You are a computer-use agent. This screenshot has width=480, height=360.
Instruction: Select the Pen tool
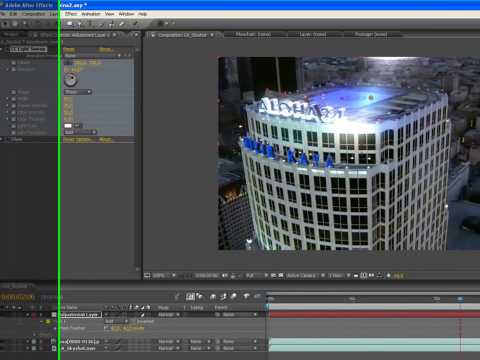click(79, 24)
